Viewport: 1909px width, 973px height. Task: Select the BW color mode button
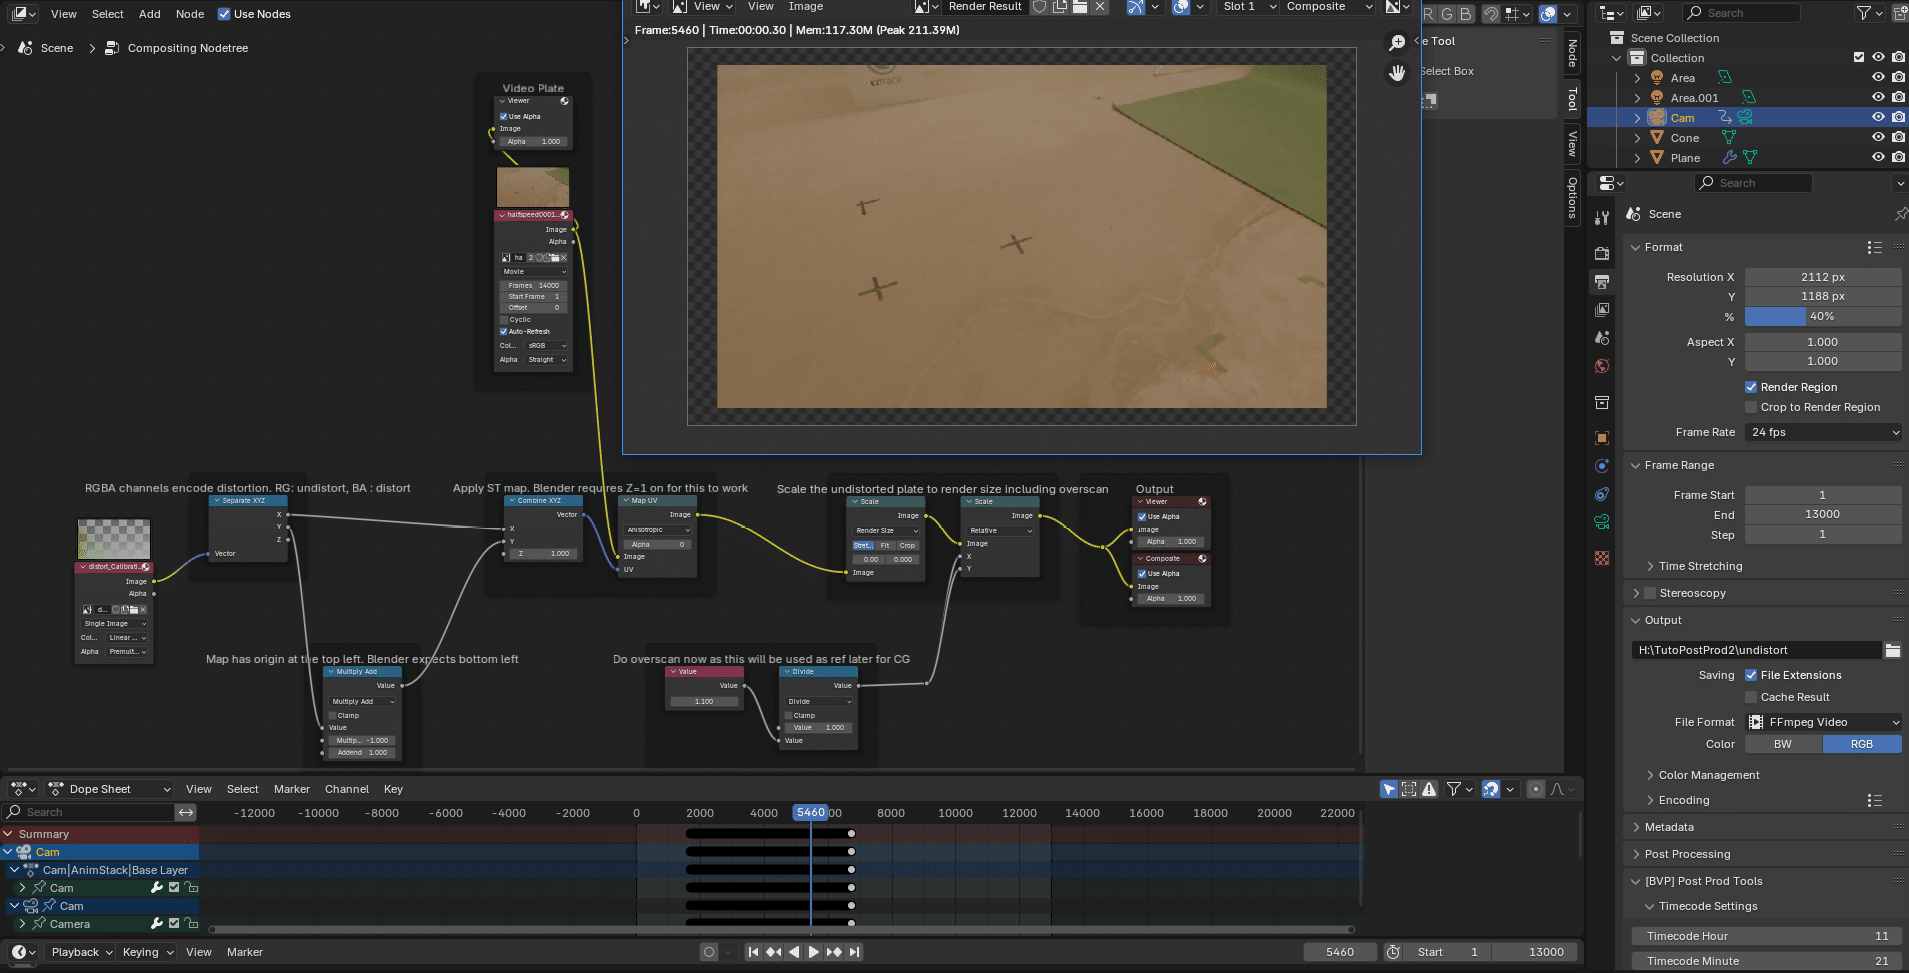(x=1783, y=744)
